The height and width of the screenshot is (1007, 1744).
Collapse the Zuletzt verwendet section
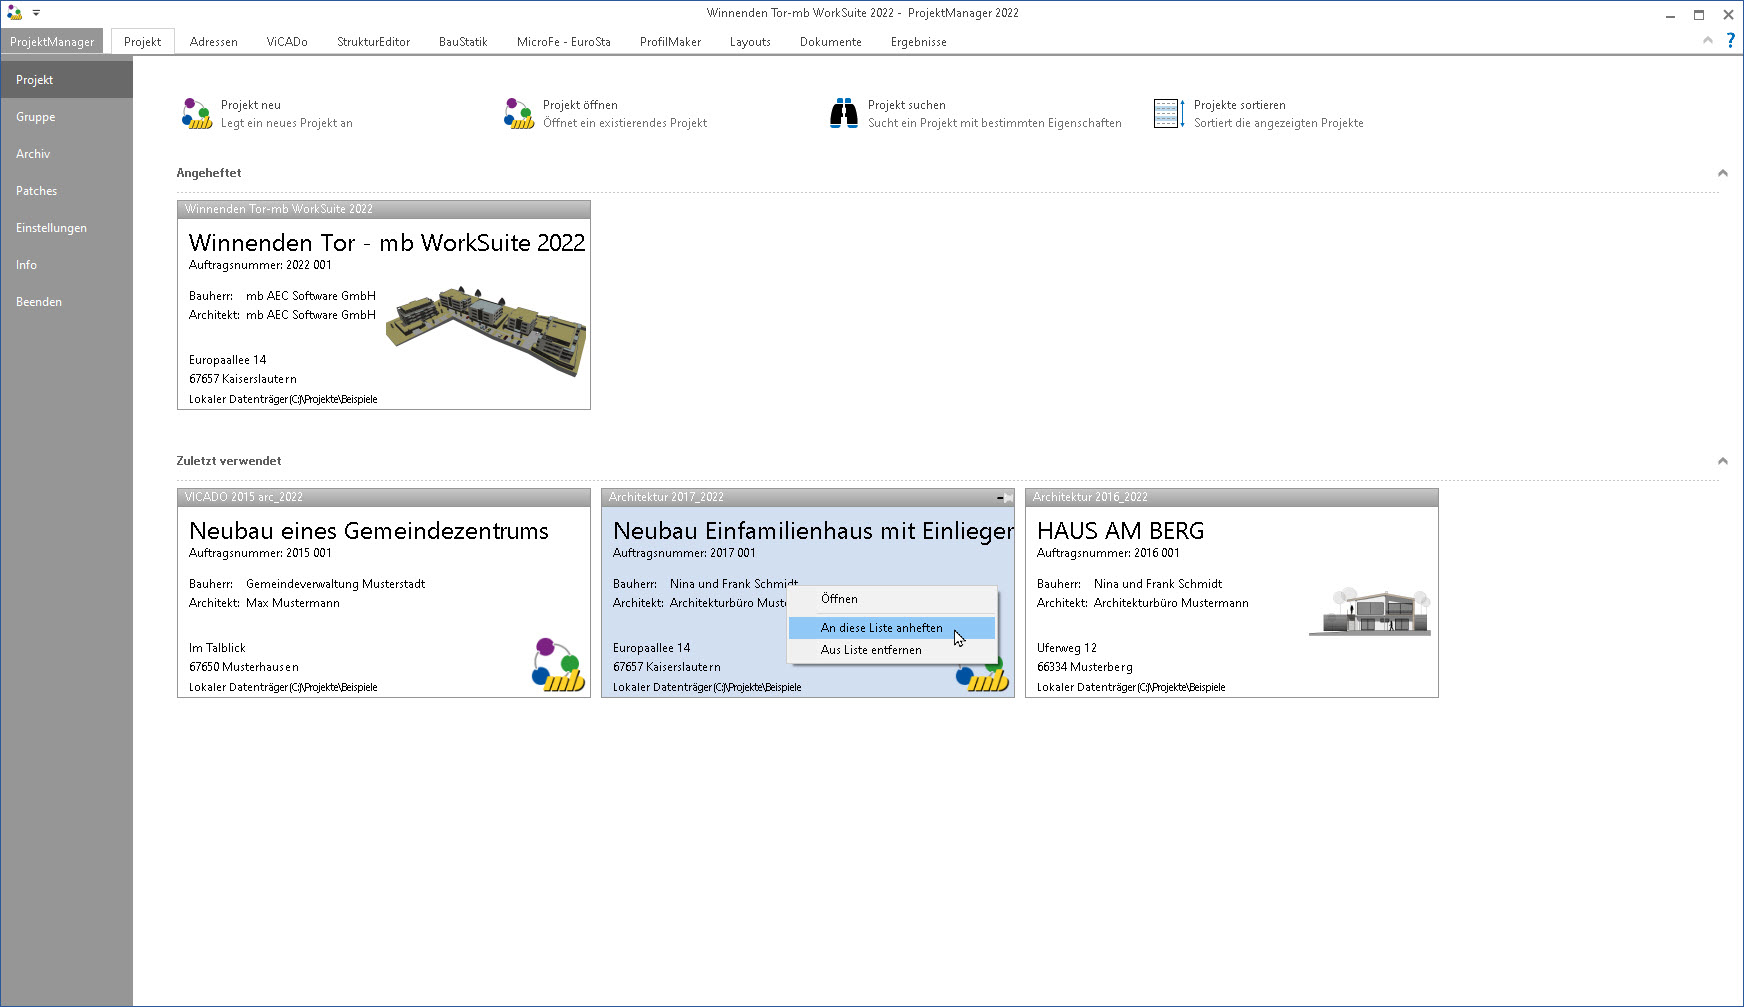tap(1723, 461)
